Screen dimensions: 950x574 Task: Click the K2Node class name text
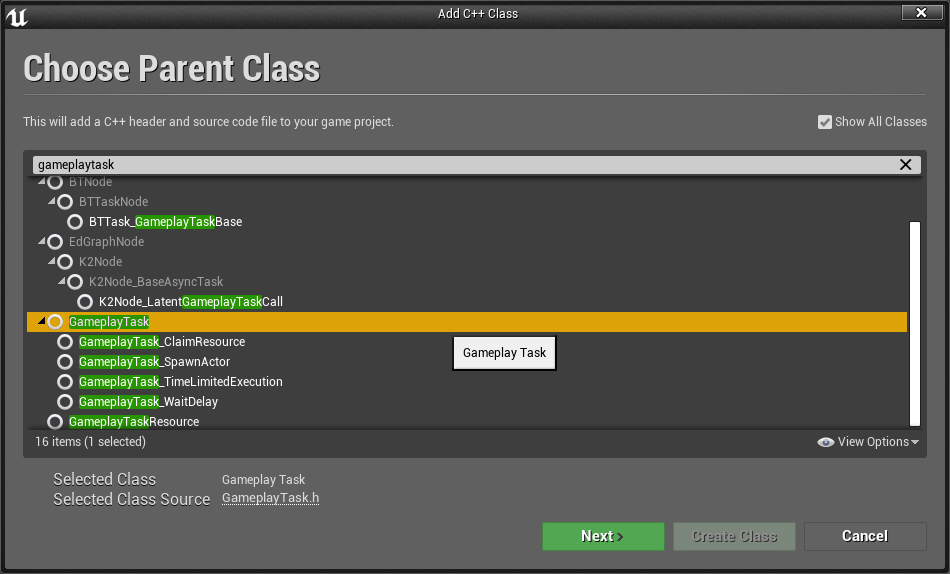coord(101,262)
